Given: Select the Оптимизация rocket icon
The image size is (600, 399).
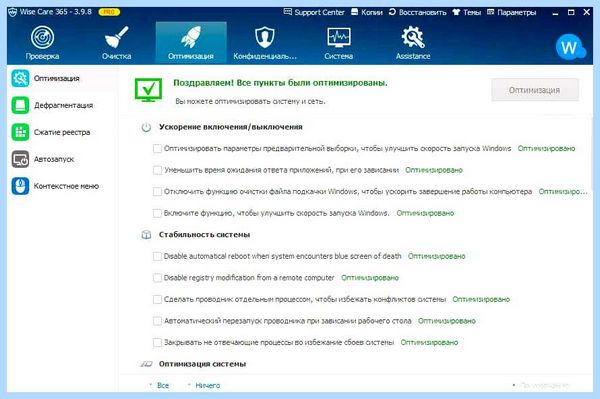Looking at the screenshot, I should click(x=191, y=37).
